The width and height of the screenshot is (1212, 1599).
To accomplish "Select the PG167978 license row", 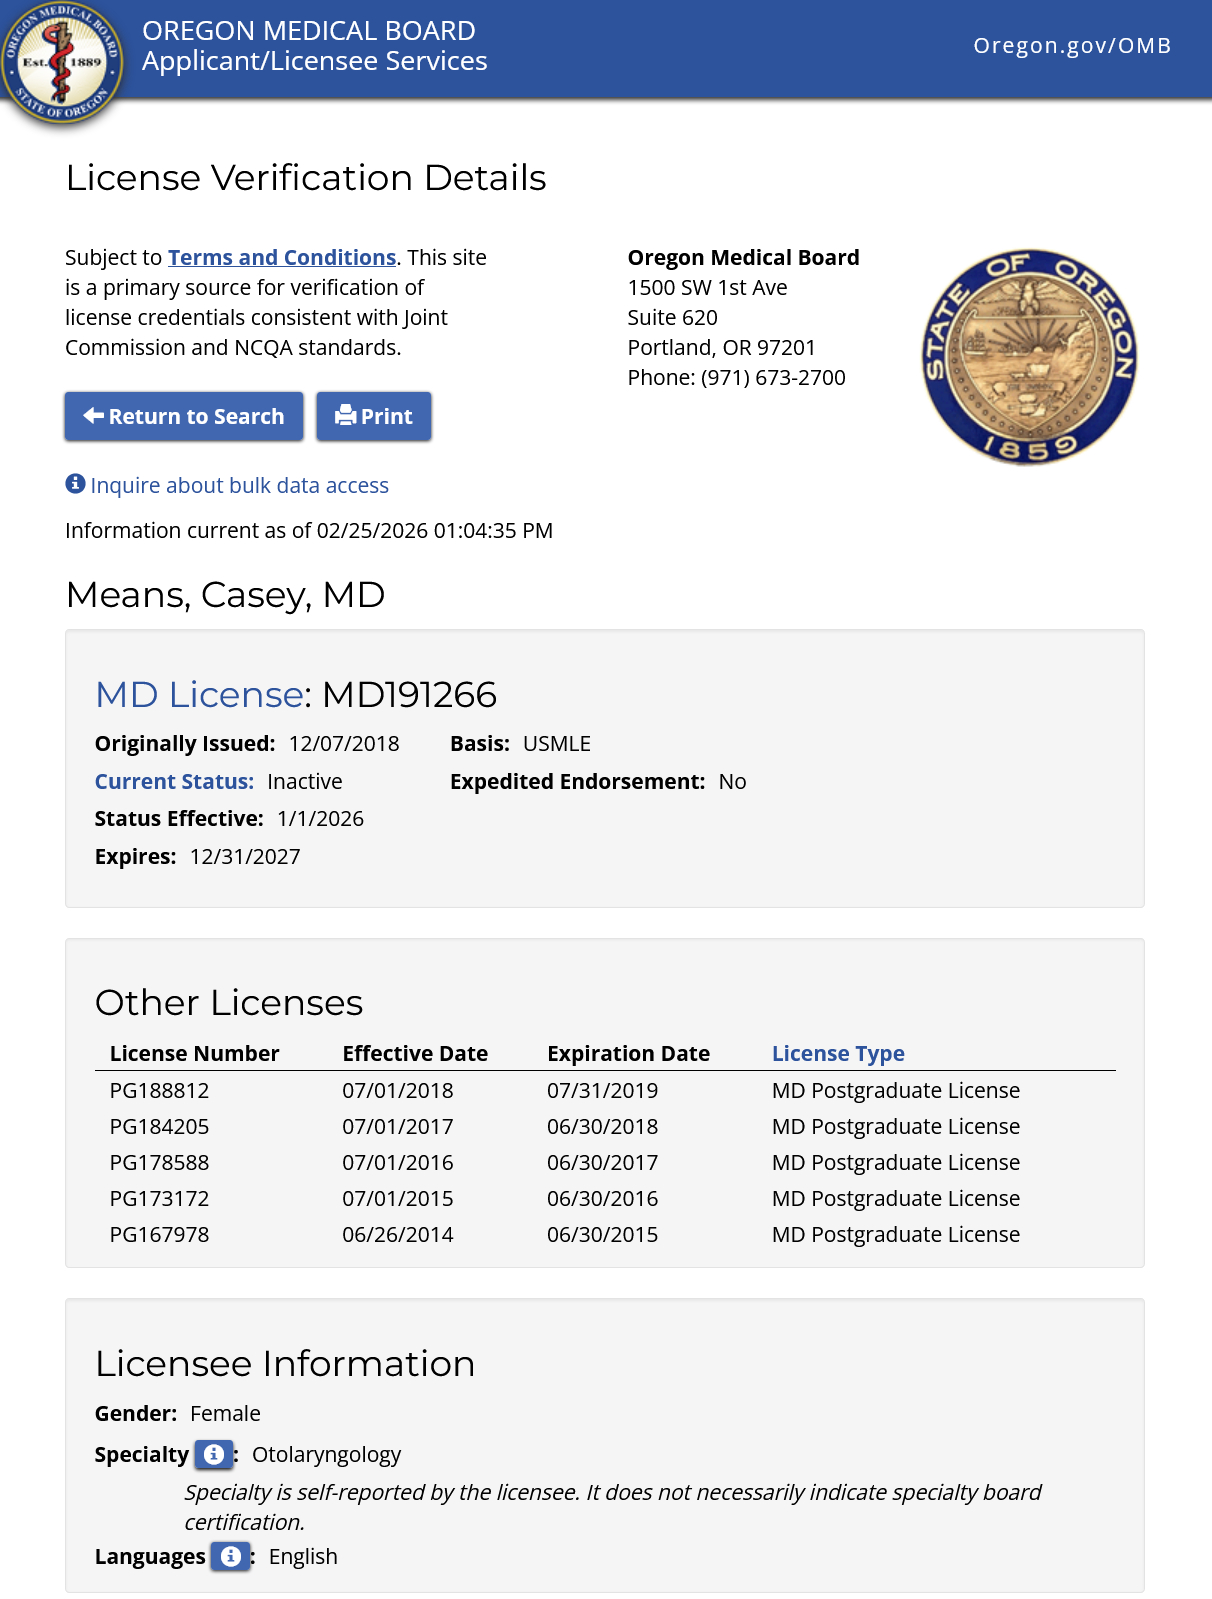I will coord(159,1234).
